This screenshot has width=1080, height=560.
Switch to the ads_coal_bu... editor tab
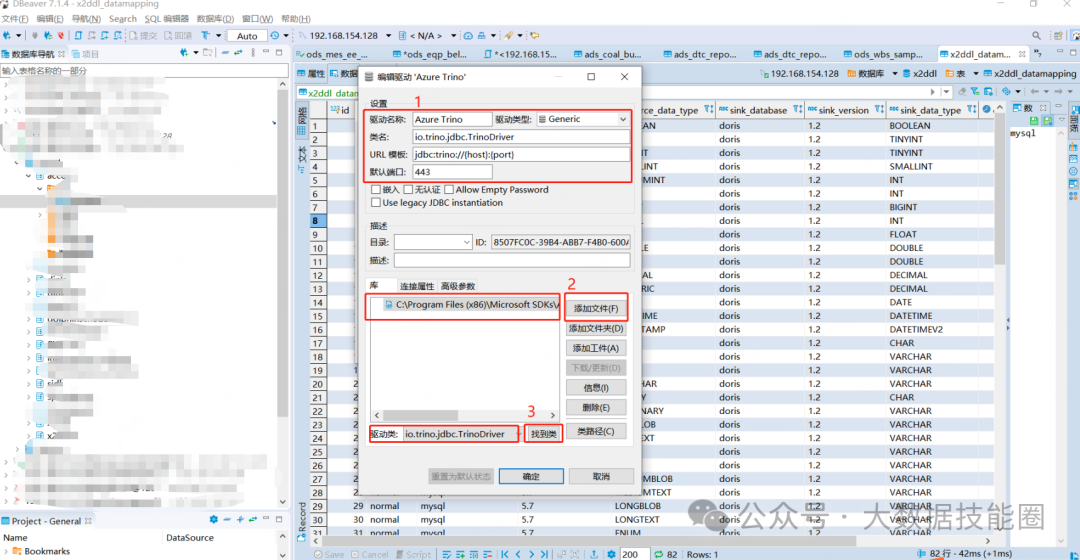click(606, 54)
